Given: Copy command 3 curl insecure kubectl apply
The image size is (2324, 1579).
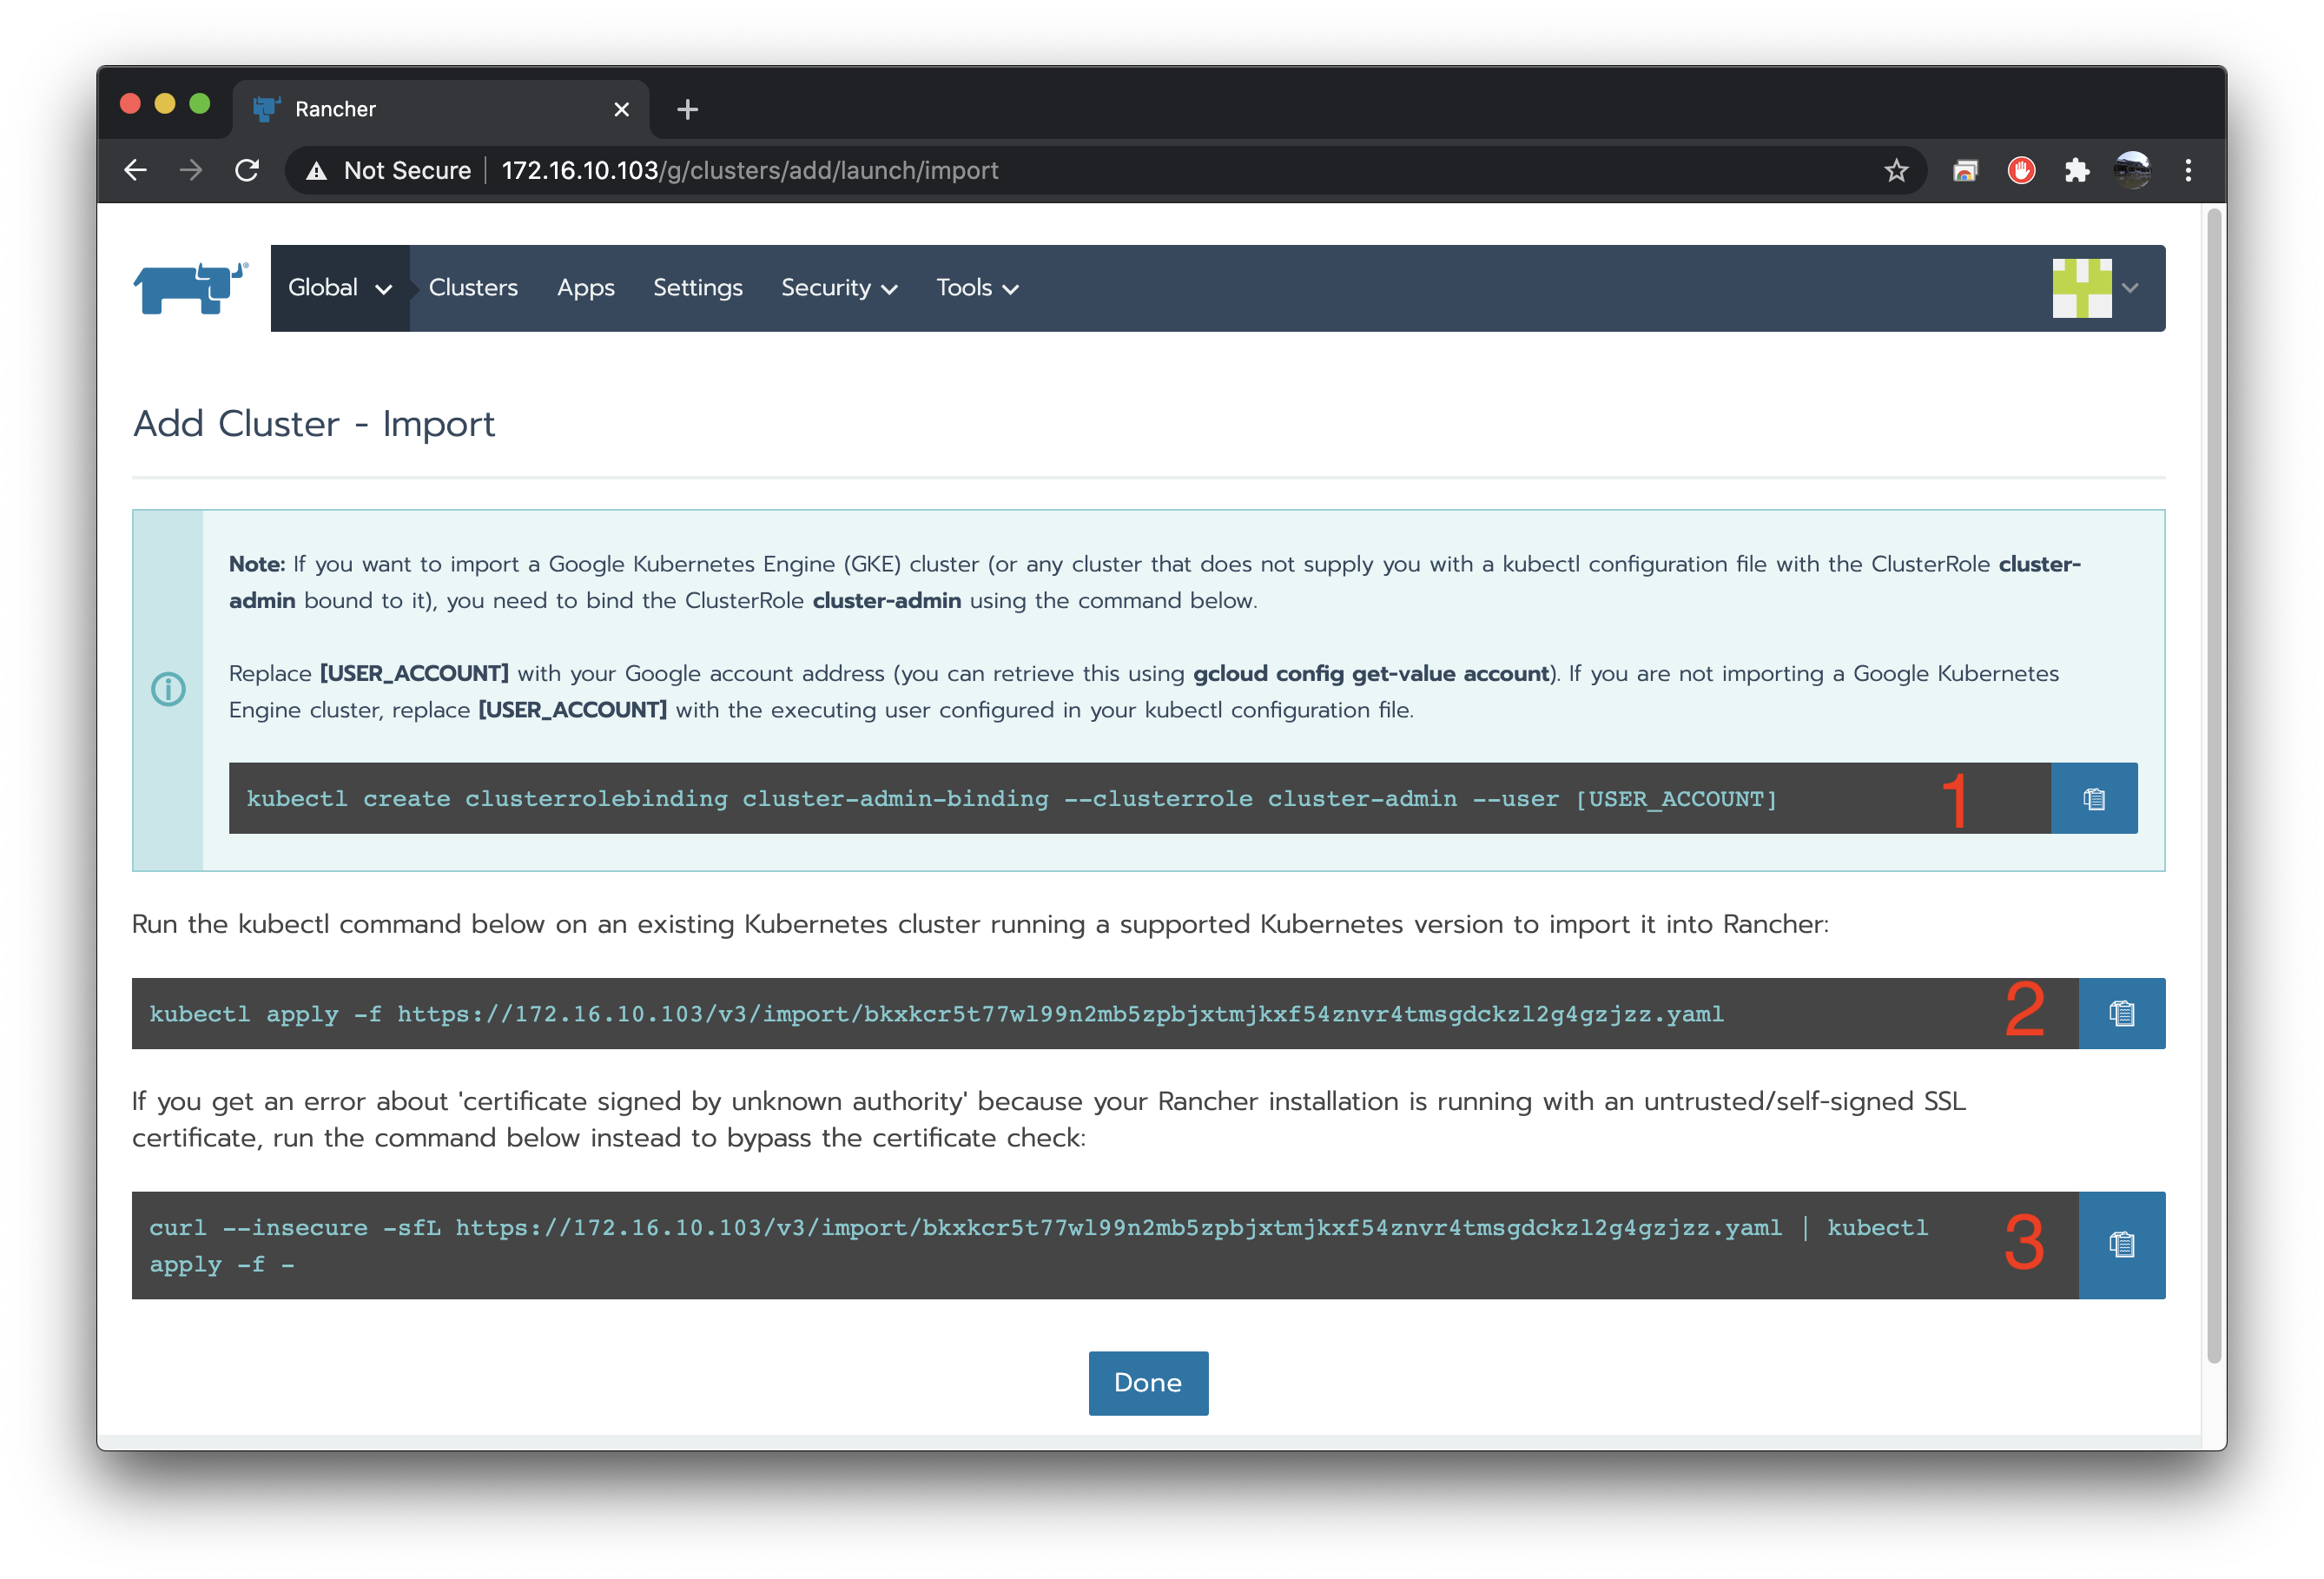Looking at the screenshot, I should [2122, 1242].
